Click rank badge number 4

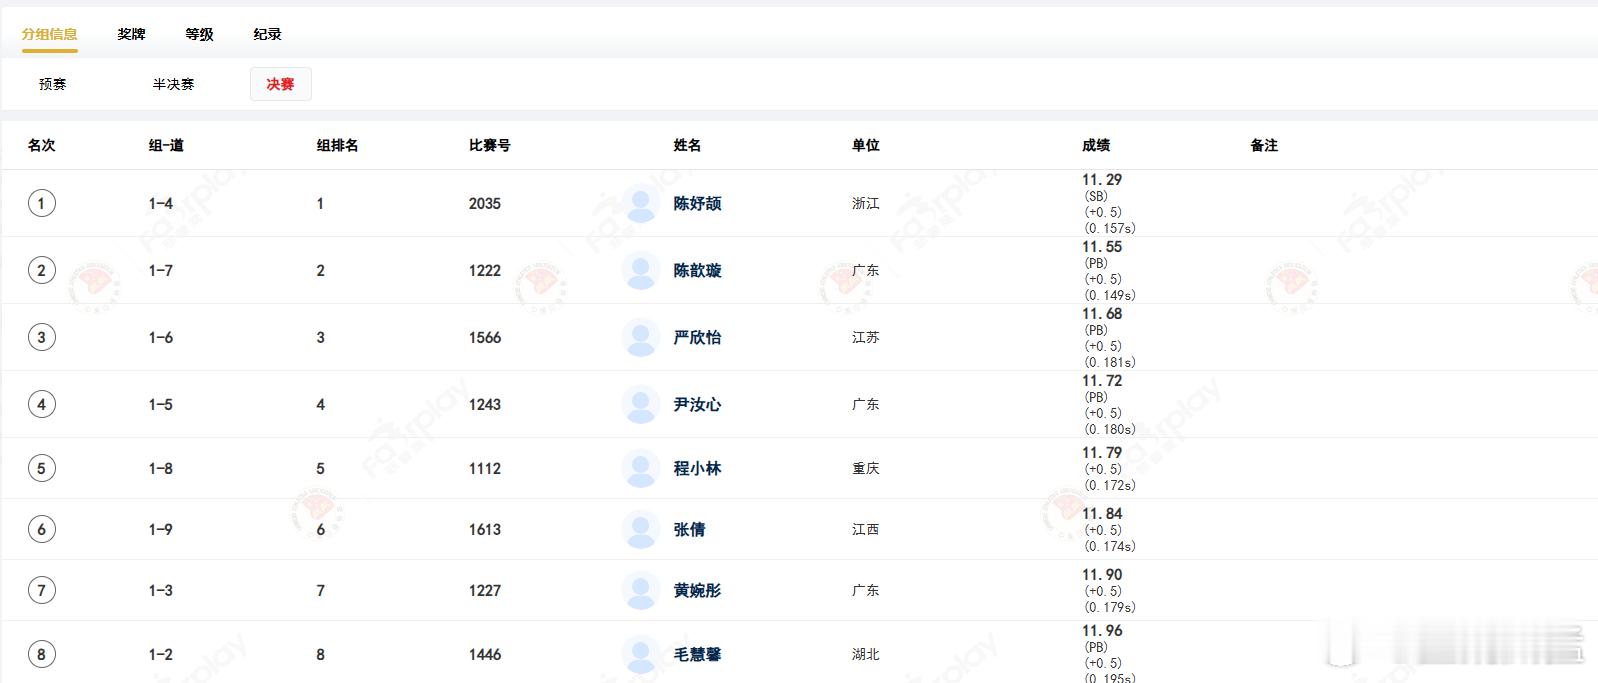click(x=41, y=404)
